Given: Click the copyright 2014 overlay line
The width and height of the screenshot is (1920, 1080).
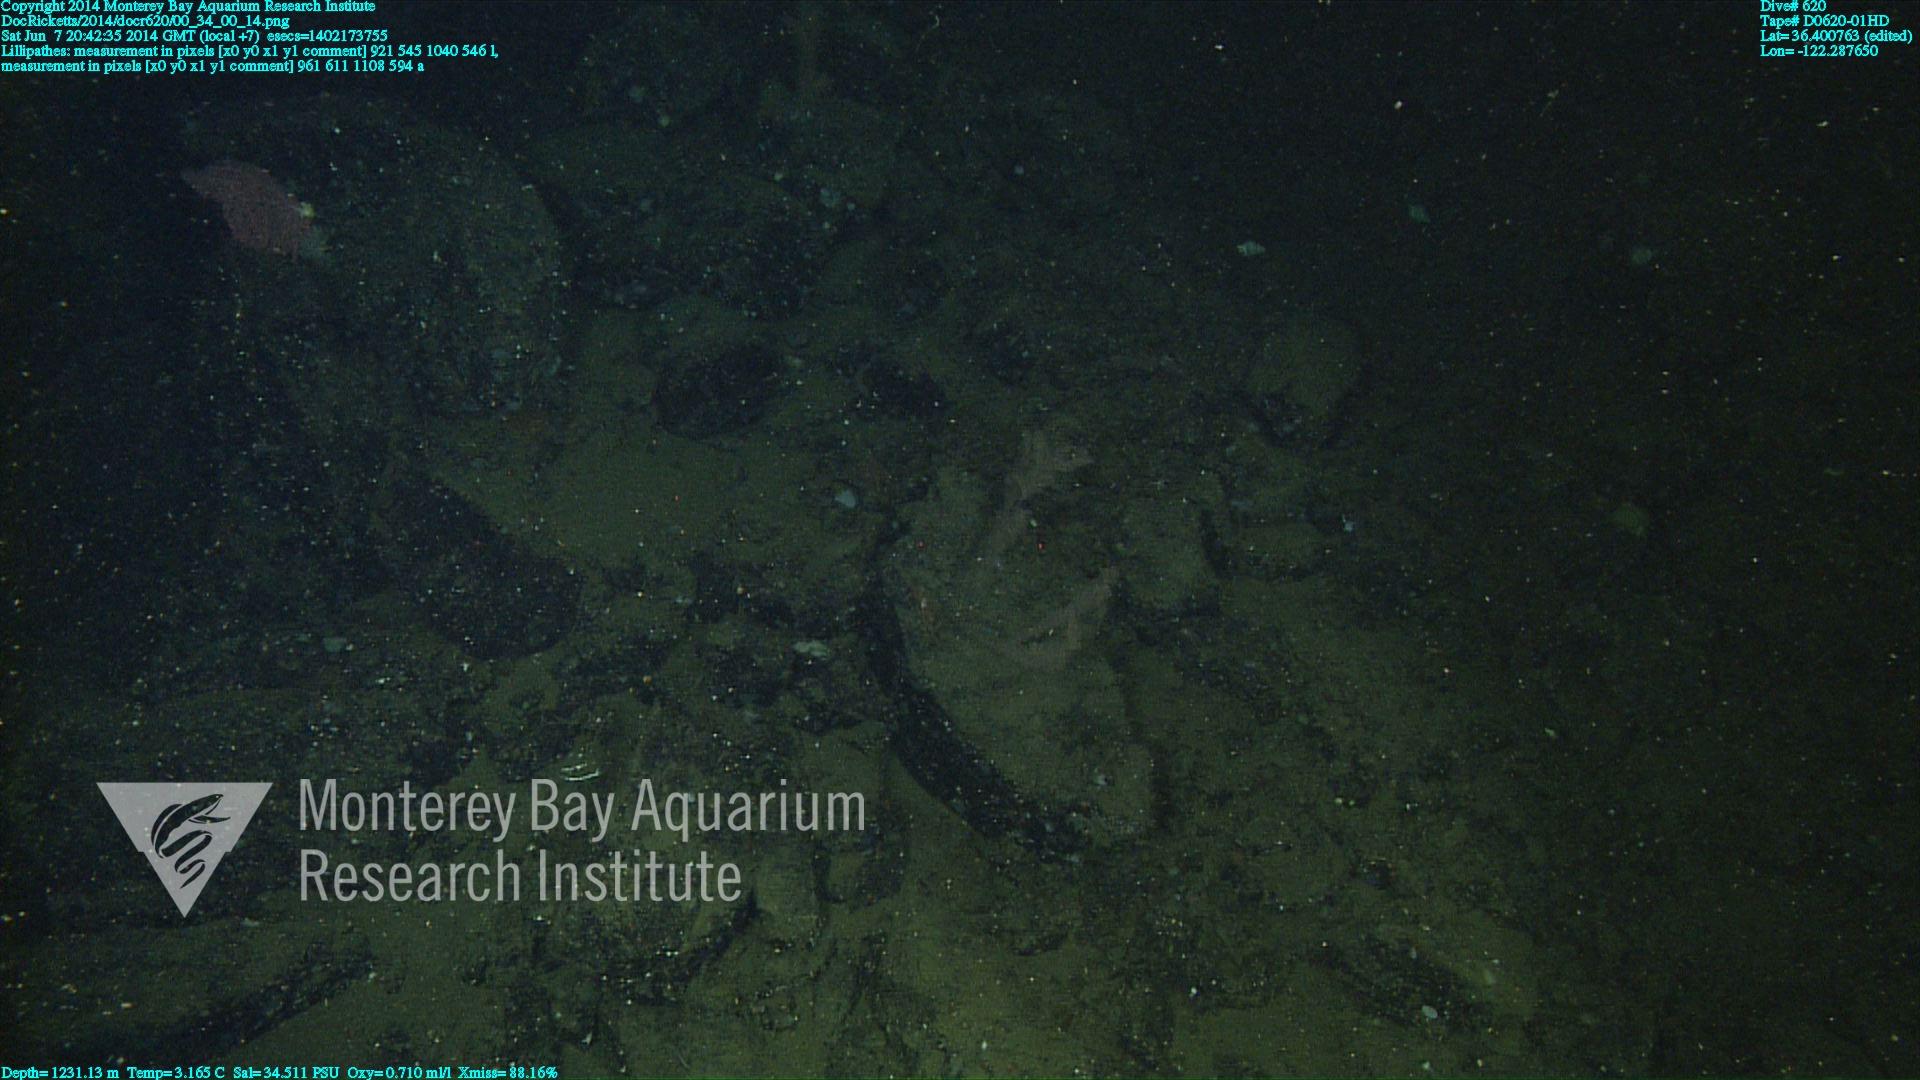Looking at the screenshot, I should pyautogui.click(x=188, y=6).
